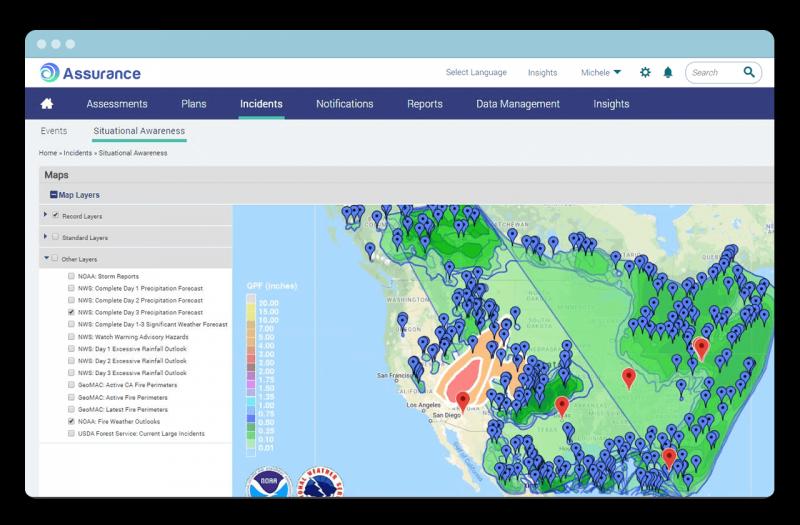The width and height of the screenshot is (800, 525).
Task: Switch to the Events tab
Action: point(54,131)
